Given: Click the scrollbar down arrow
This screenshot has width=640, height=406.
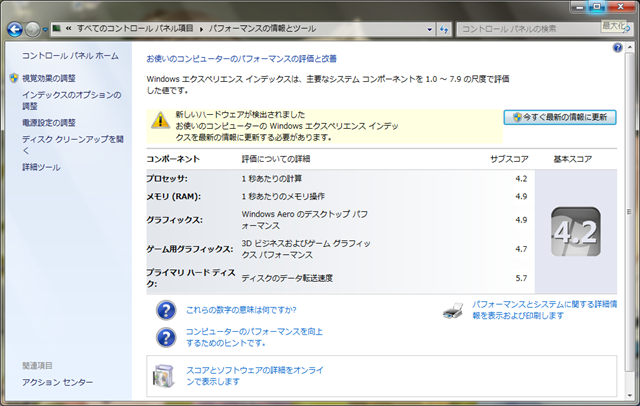Looking at the screenshot, I should coord(629,395).
